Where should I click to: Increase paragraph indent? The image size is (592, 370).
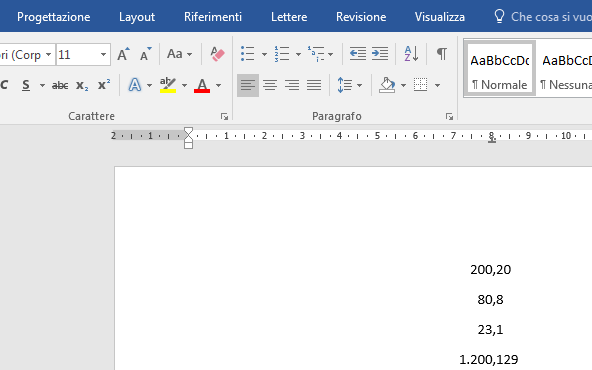(380, 54)
